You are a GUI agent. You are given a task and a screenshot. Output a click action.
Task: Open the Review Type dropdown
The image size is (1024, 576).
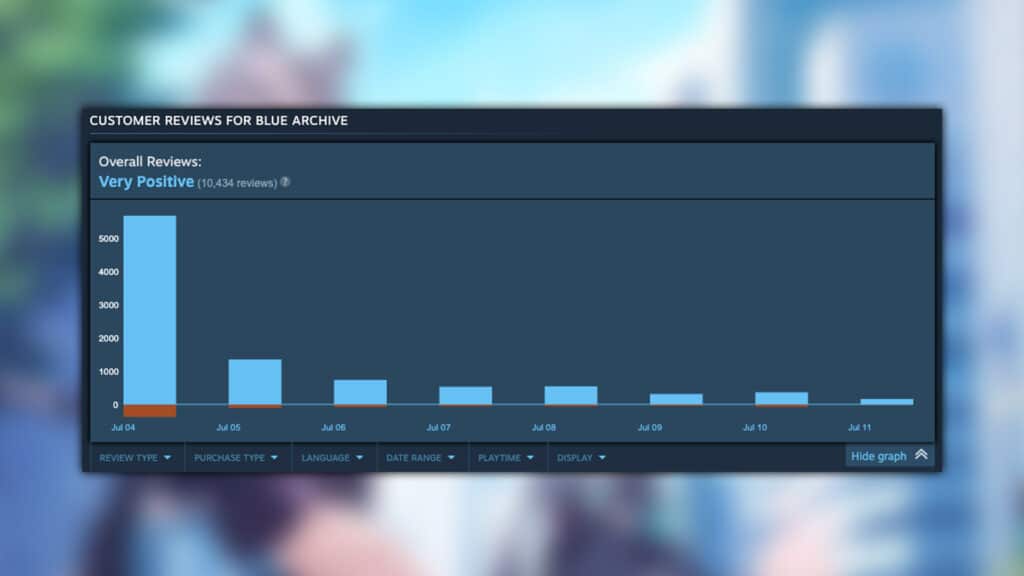[135, 458]
